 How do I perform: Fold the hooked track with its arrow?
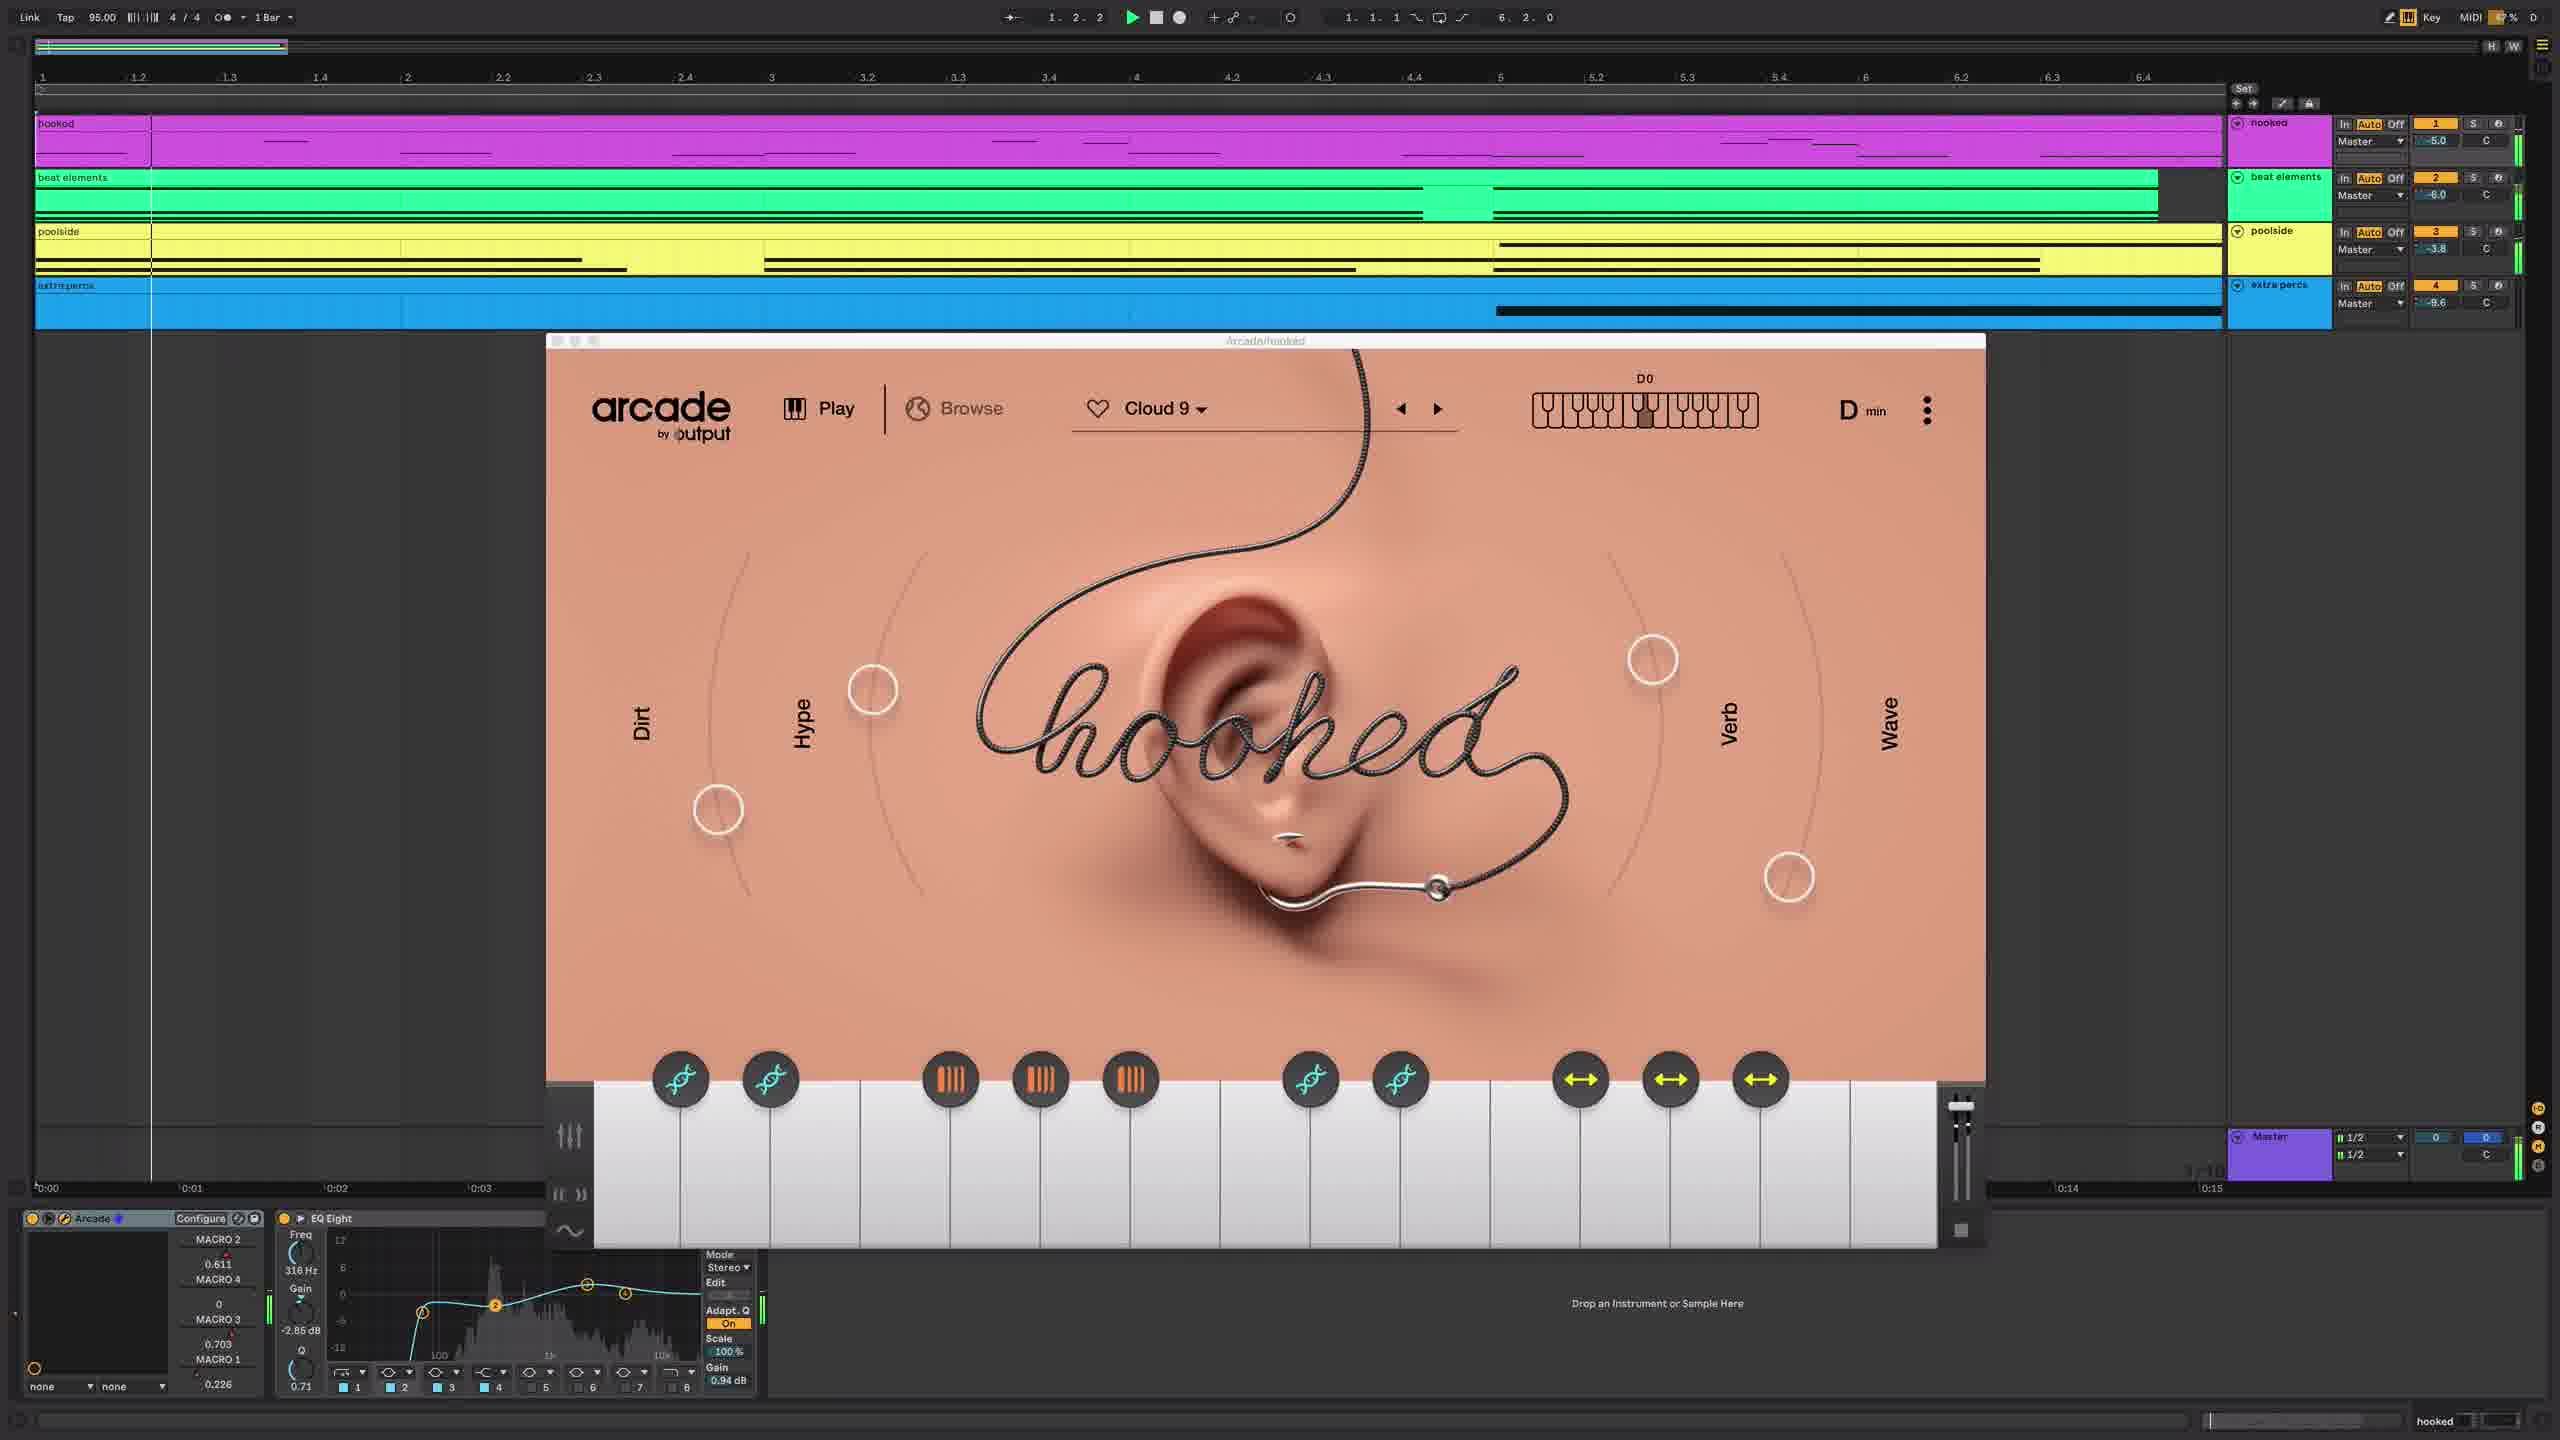click(x=2238, y=123)
